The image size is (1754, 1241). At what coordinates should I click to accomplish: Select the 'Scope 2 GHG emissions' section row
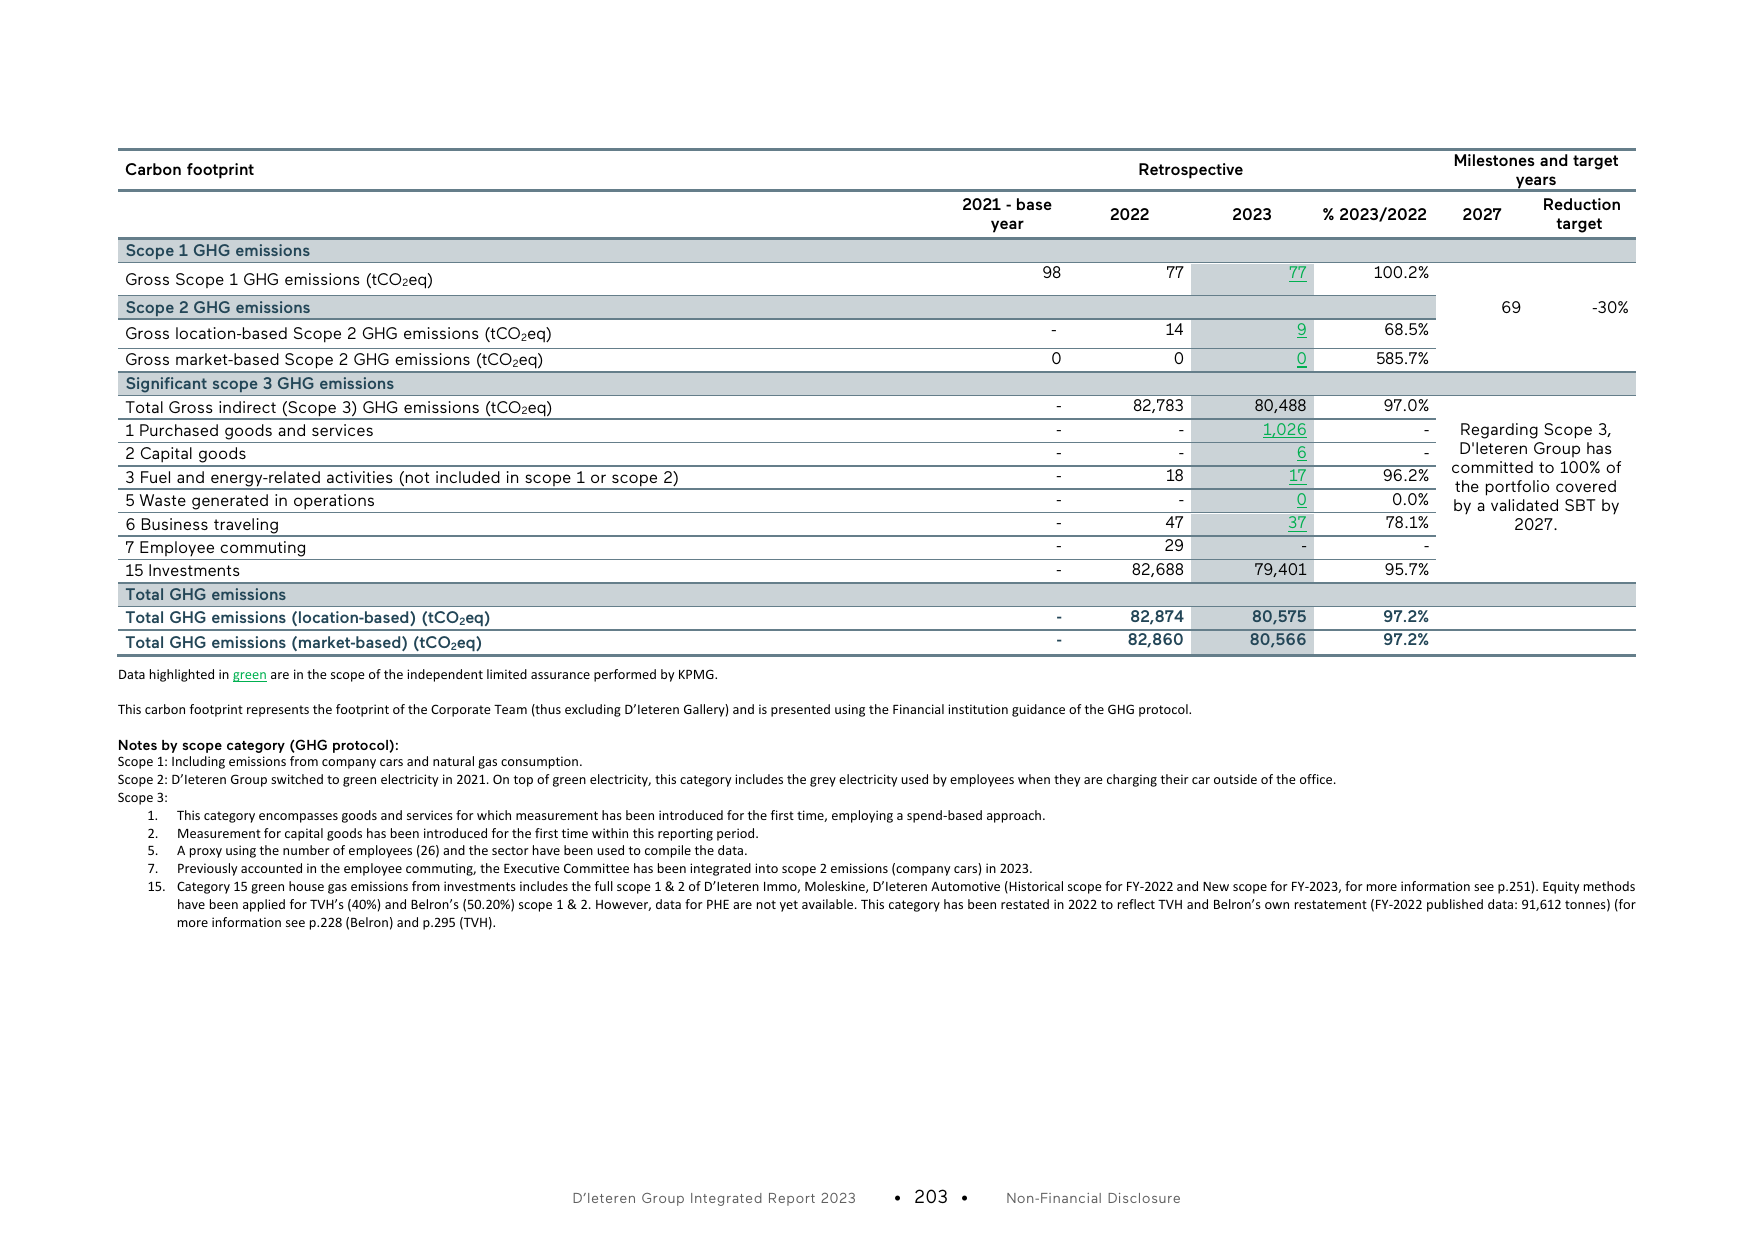coord(777,308)
